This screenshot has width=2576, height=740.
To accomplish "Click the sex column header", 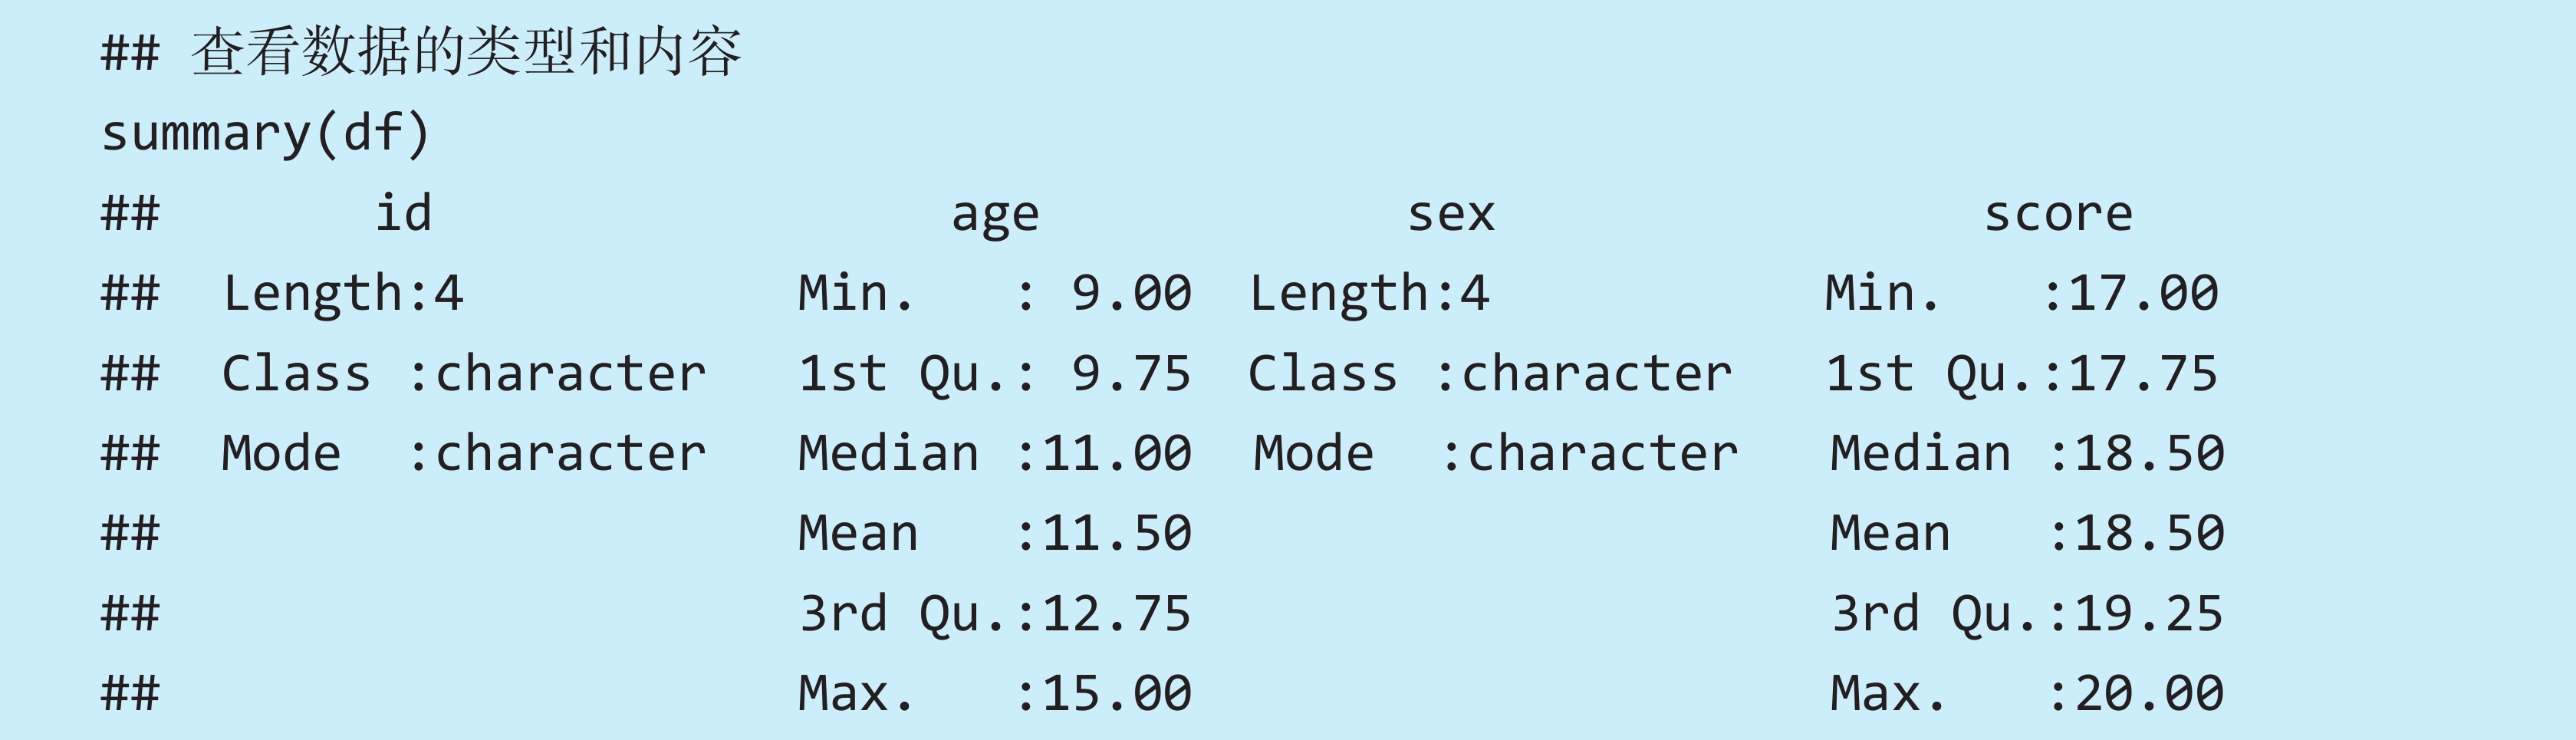I will point(1450,213).
